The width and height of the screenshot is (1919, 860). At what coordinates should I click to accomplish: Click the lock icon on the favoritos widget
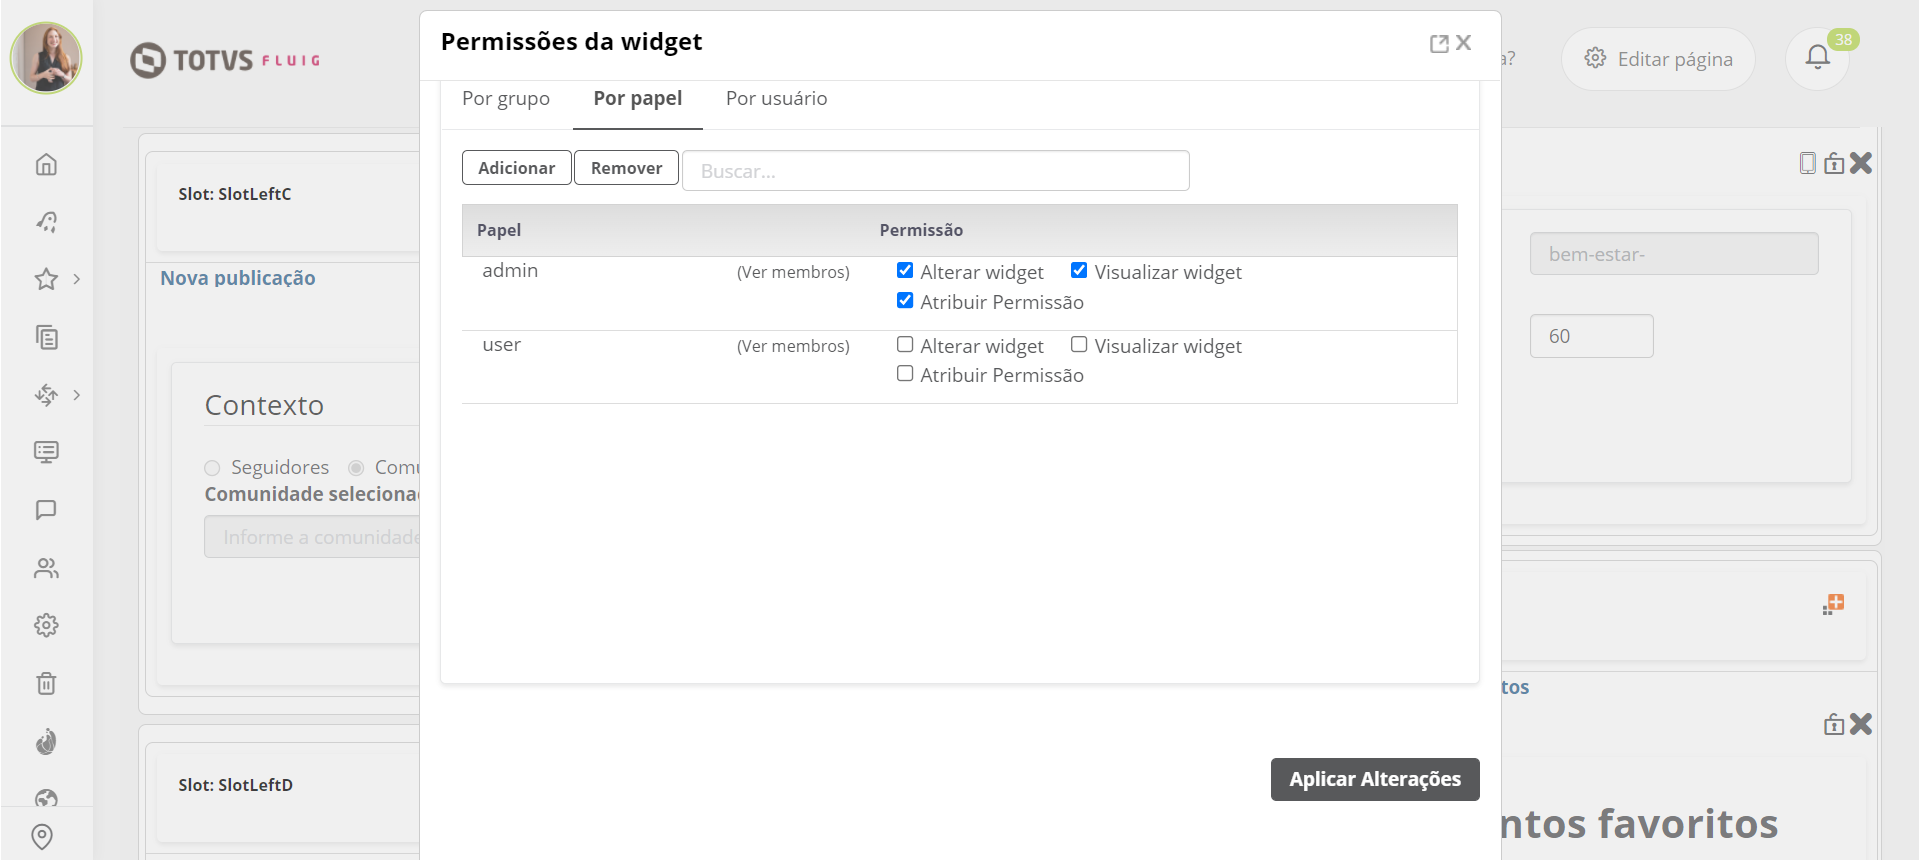point(1834,724)
